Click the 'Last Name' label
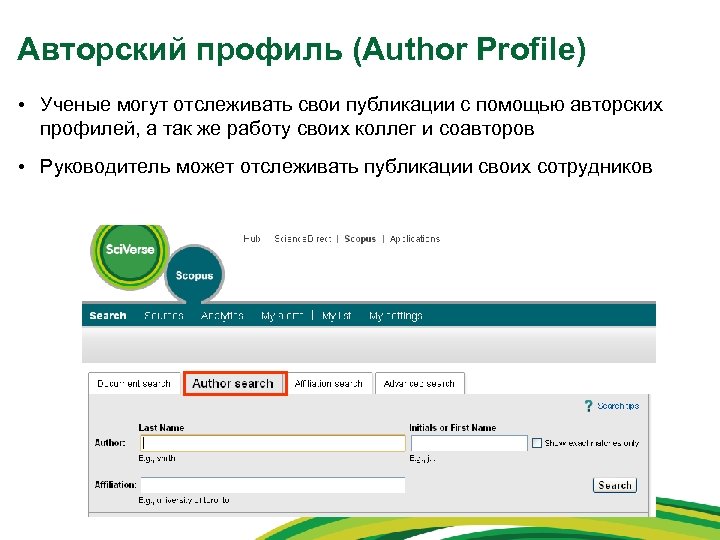 click(161, 428)
